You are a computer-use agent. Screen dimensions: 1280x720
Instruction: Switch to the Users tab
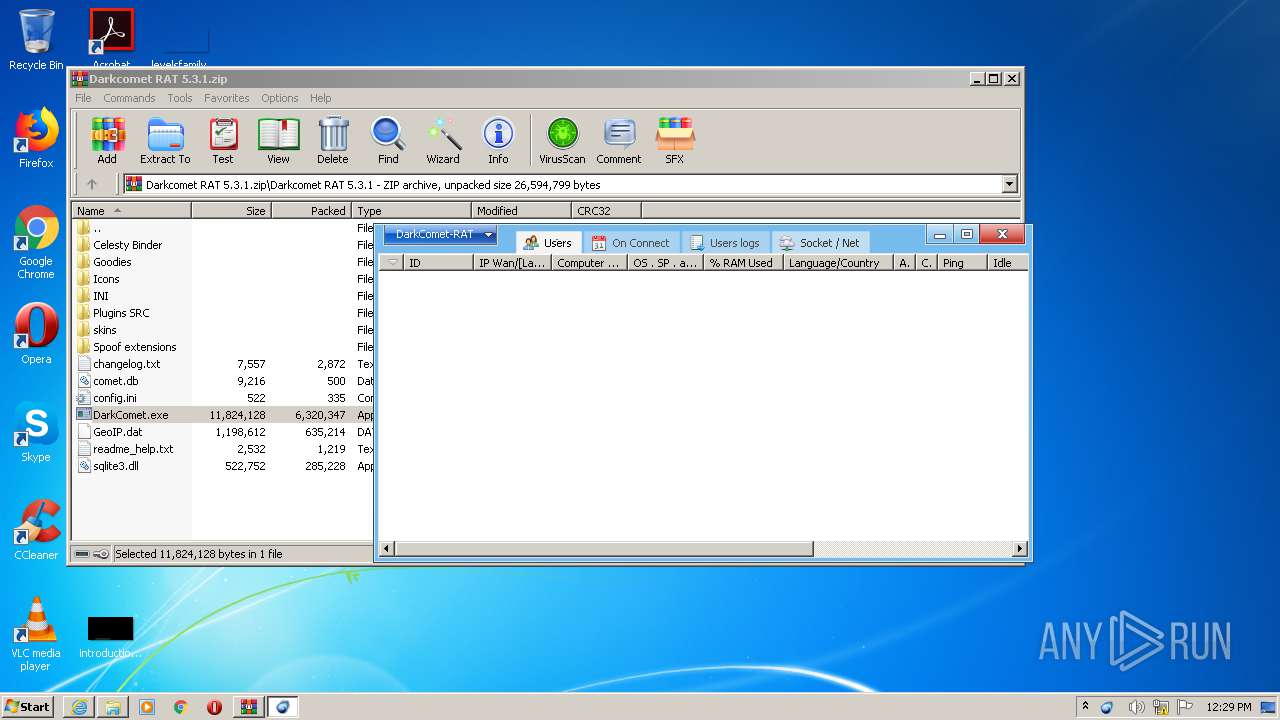point(548,242)
